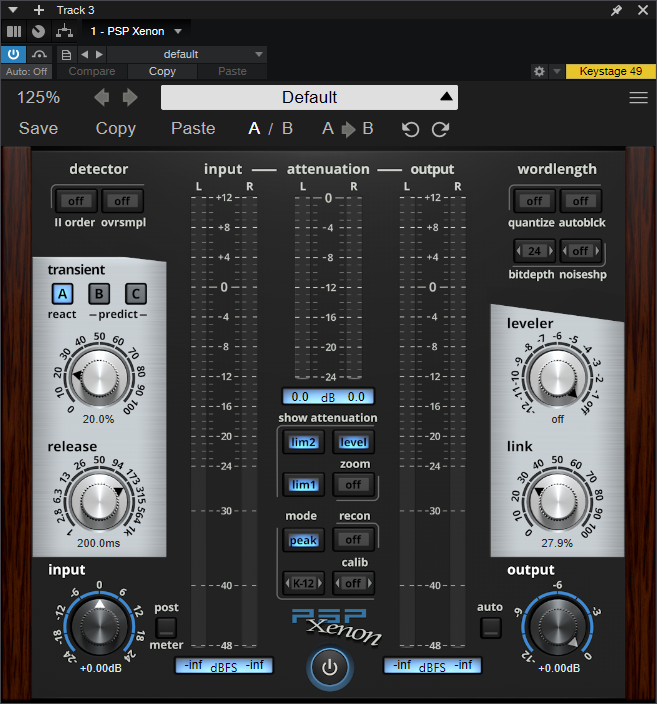Click the 125% GUI scale value
Viewport: 657px width, 704px height.
click(x=39, y=97)
